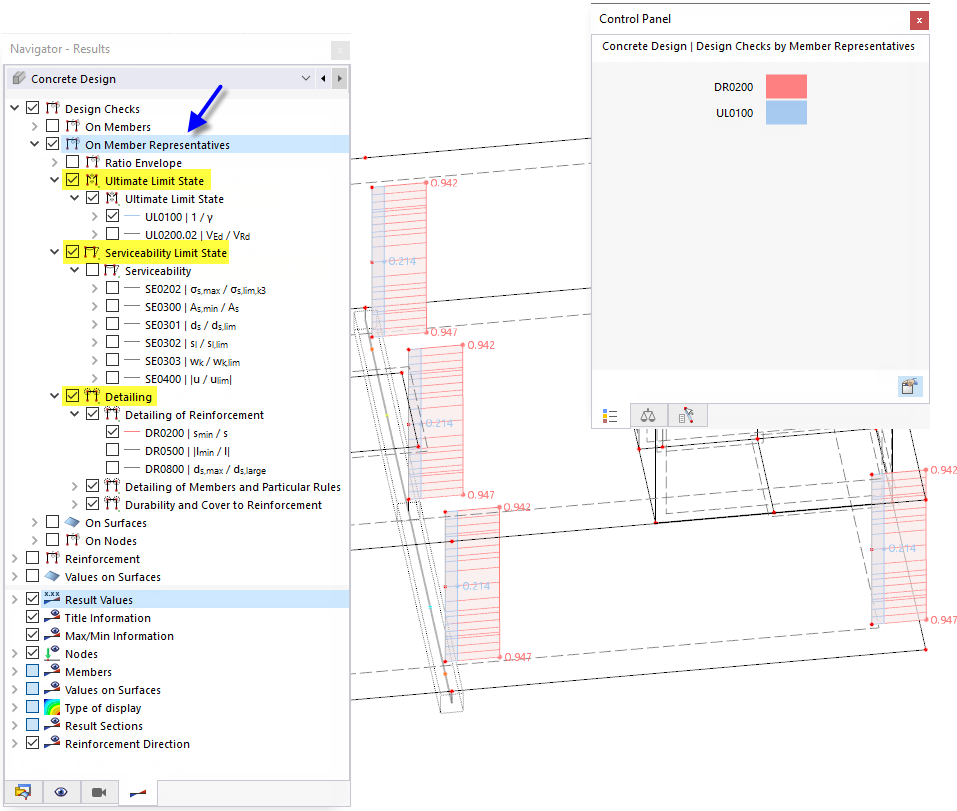Click the Design Checks node icon
Image resolution: width=957 pixels, height=811 pixels.
(53, 109)
